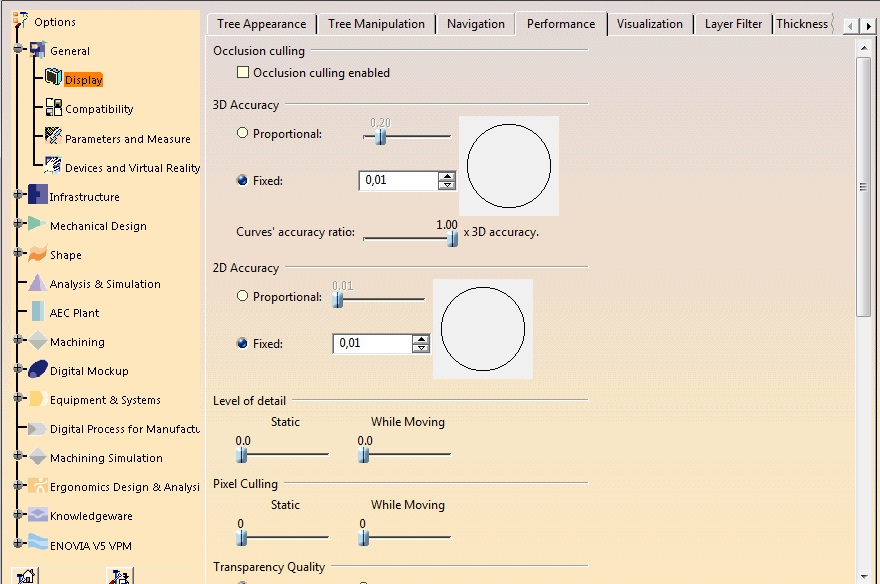This screenshot has height=584, width=880.
Task: Switch to the Visualization tab
Action: tap(650, 24)
